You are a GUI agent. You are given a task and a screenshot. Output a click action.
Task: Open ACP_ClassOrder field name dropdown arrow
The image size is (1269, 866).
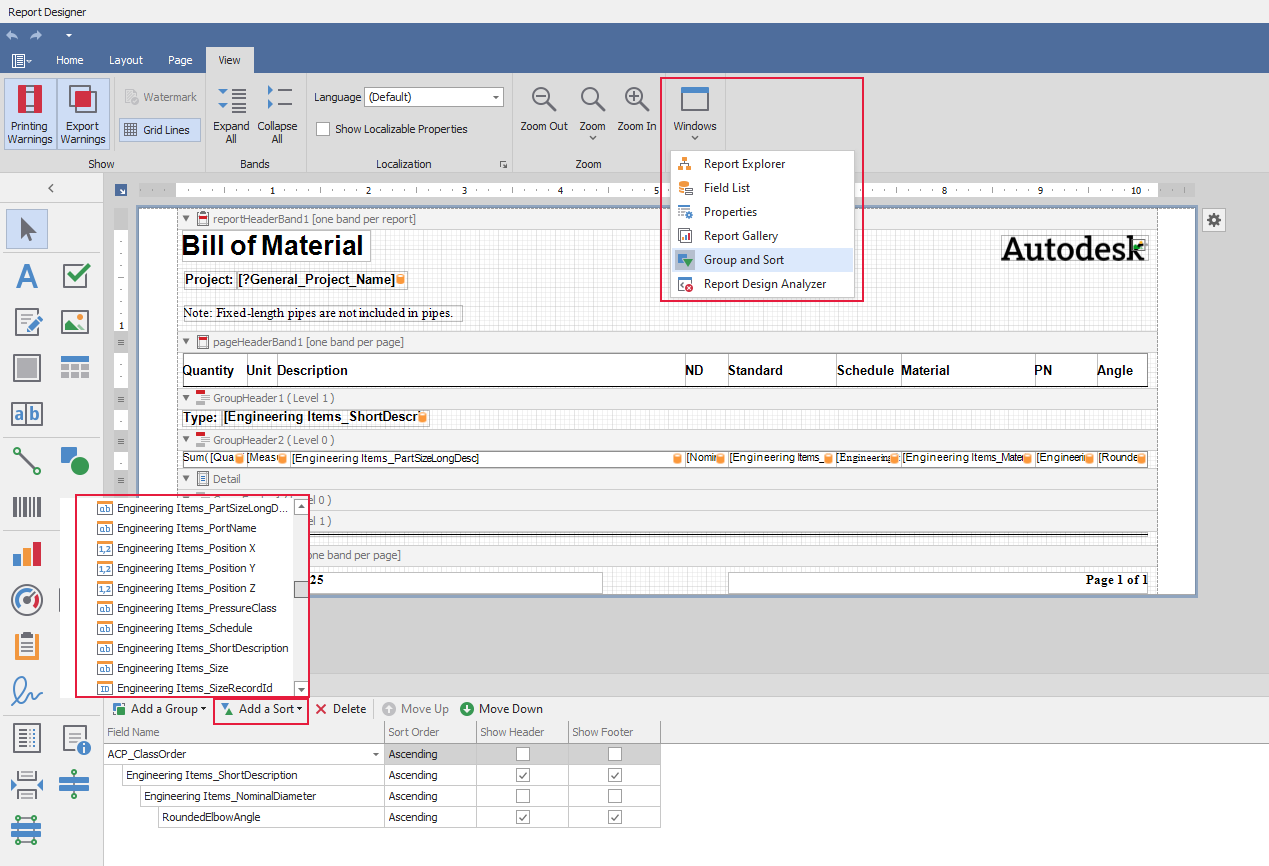376,755
